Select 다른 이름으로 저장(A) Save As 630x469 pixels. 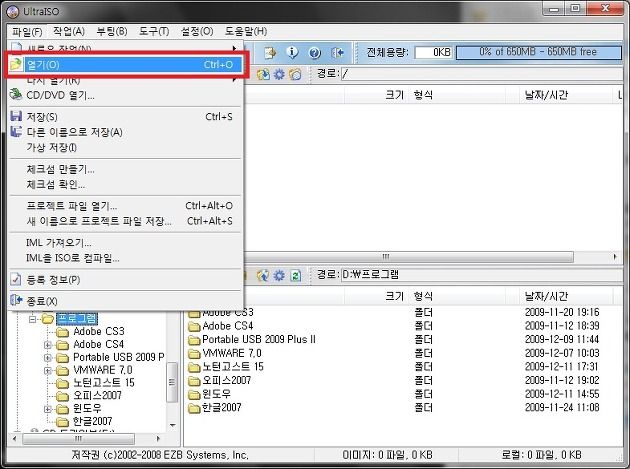coord(125,132)
